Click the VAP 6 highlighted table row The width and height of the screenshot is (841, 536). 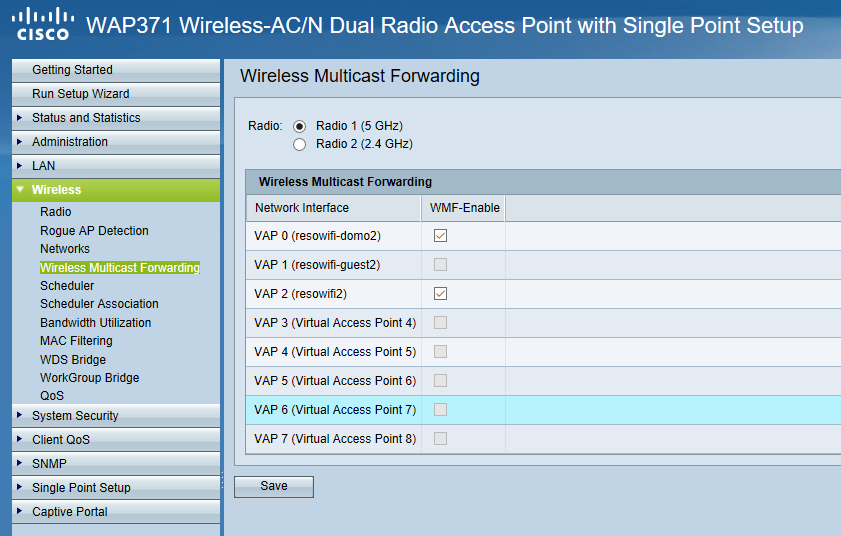(x=543, y=410)
